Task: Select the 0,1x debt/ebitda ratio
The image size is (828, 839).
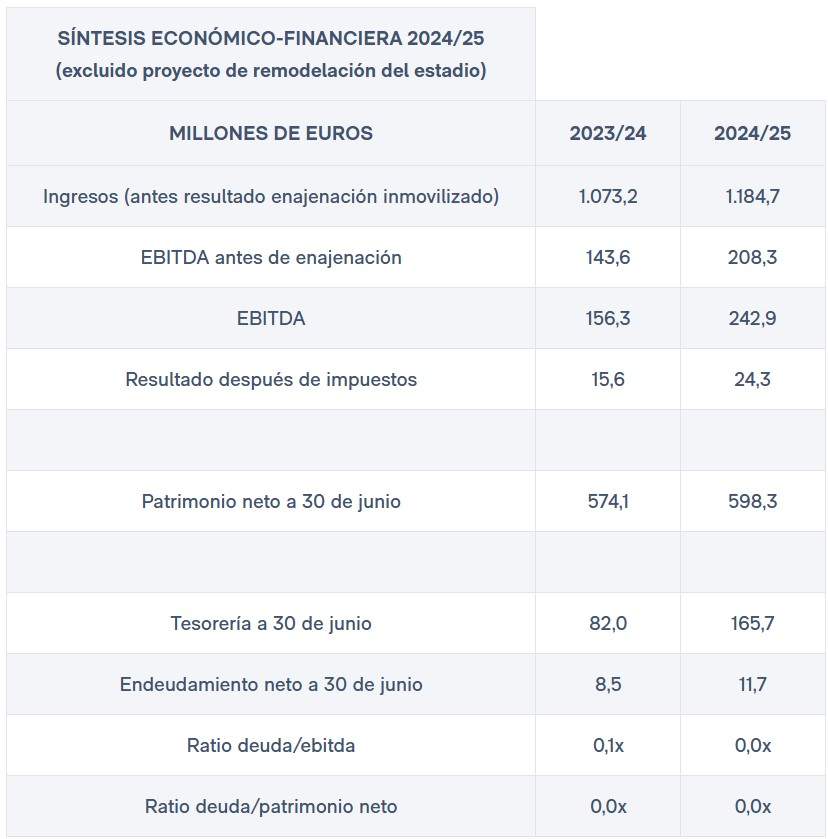Action: pyautogui.click(x=608, y=745)
